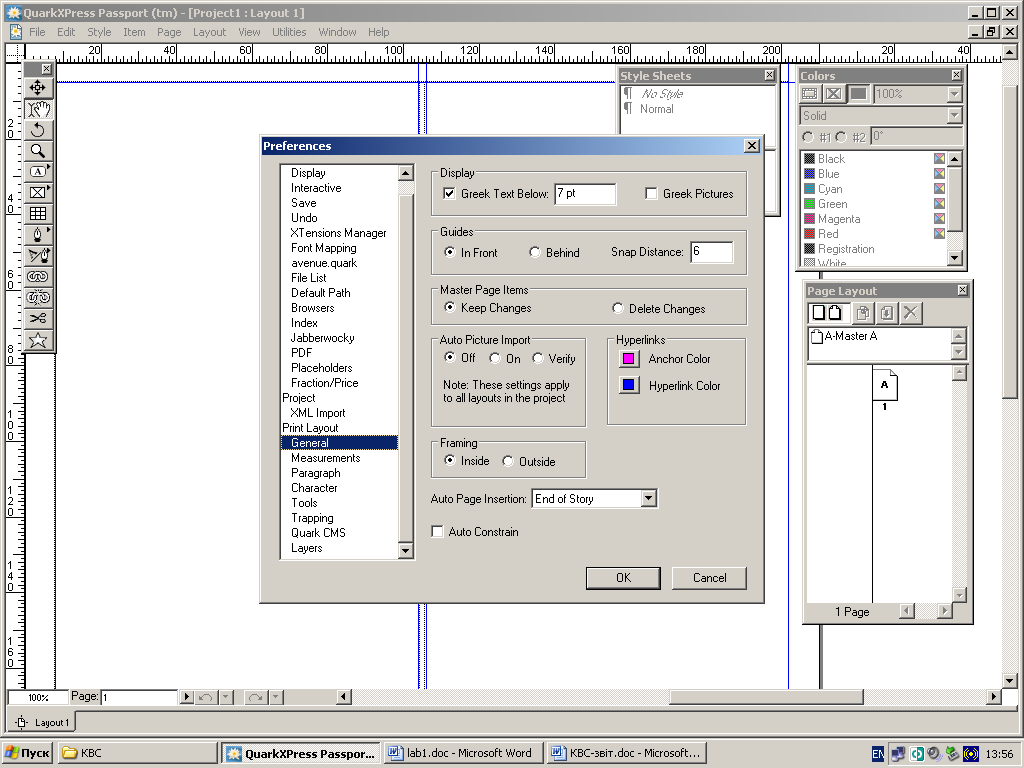1024x768 pixels.
Task: Click page A thumbnail in Page Layout
Action: point(885,385)
